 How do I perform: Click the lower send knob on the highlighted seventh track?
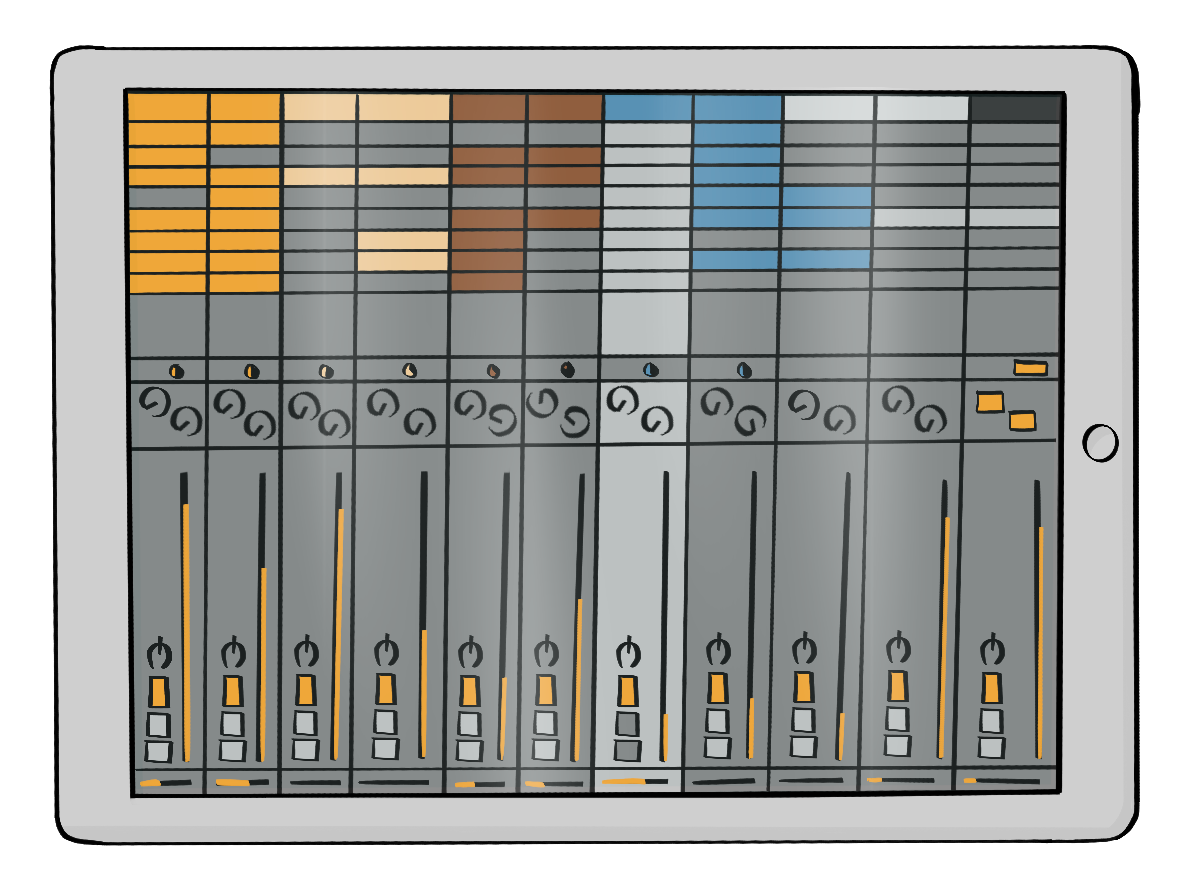656,421
